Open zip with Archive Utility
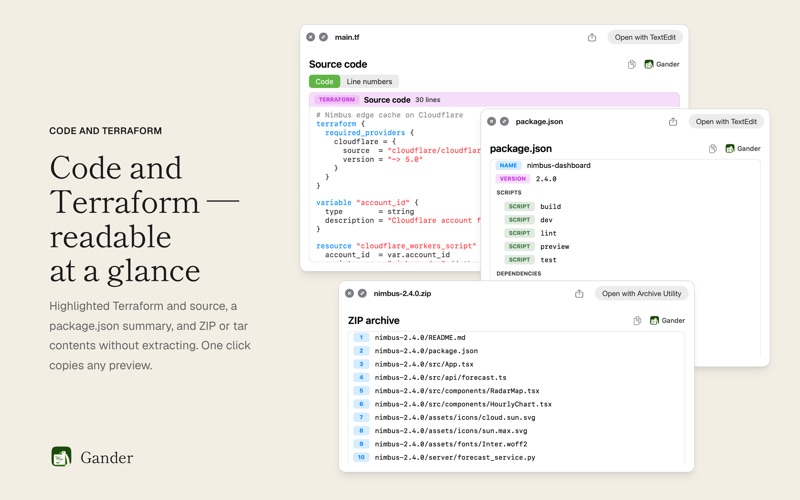The width and height of the screenshot is (800, 500). click(641, 293)
